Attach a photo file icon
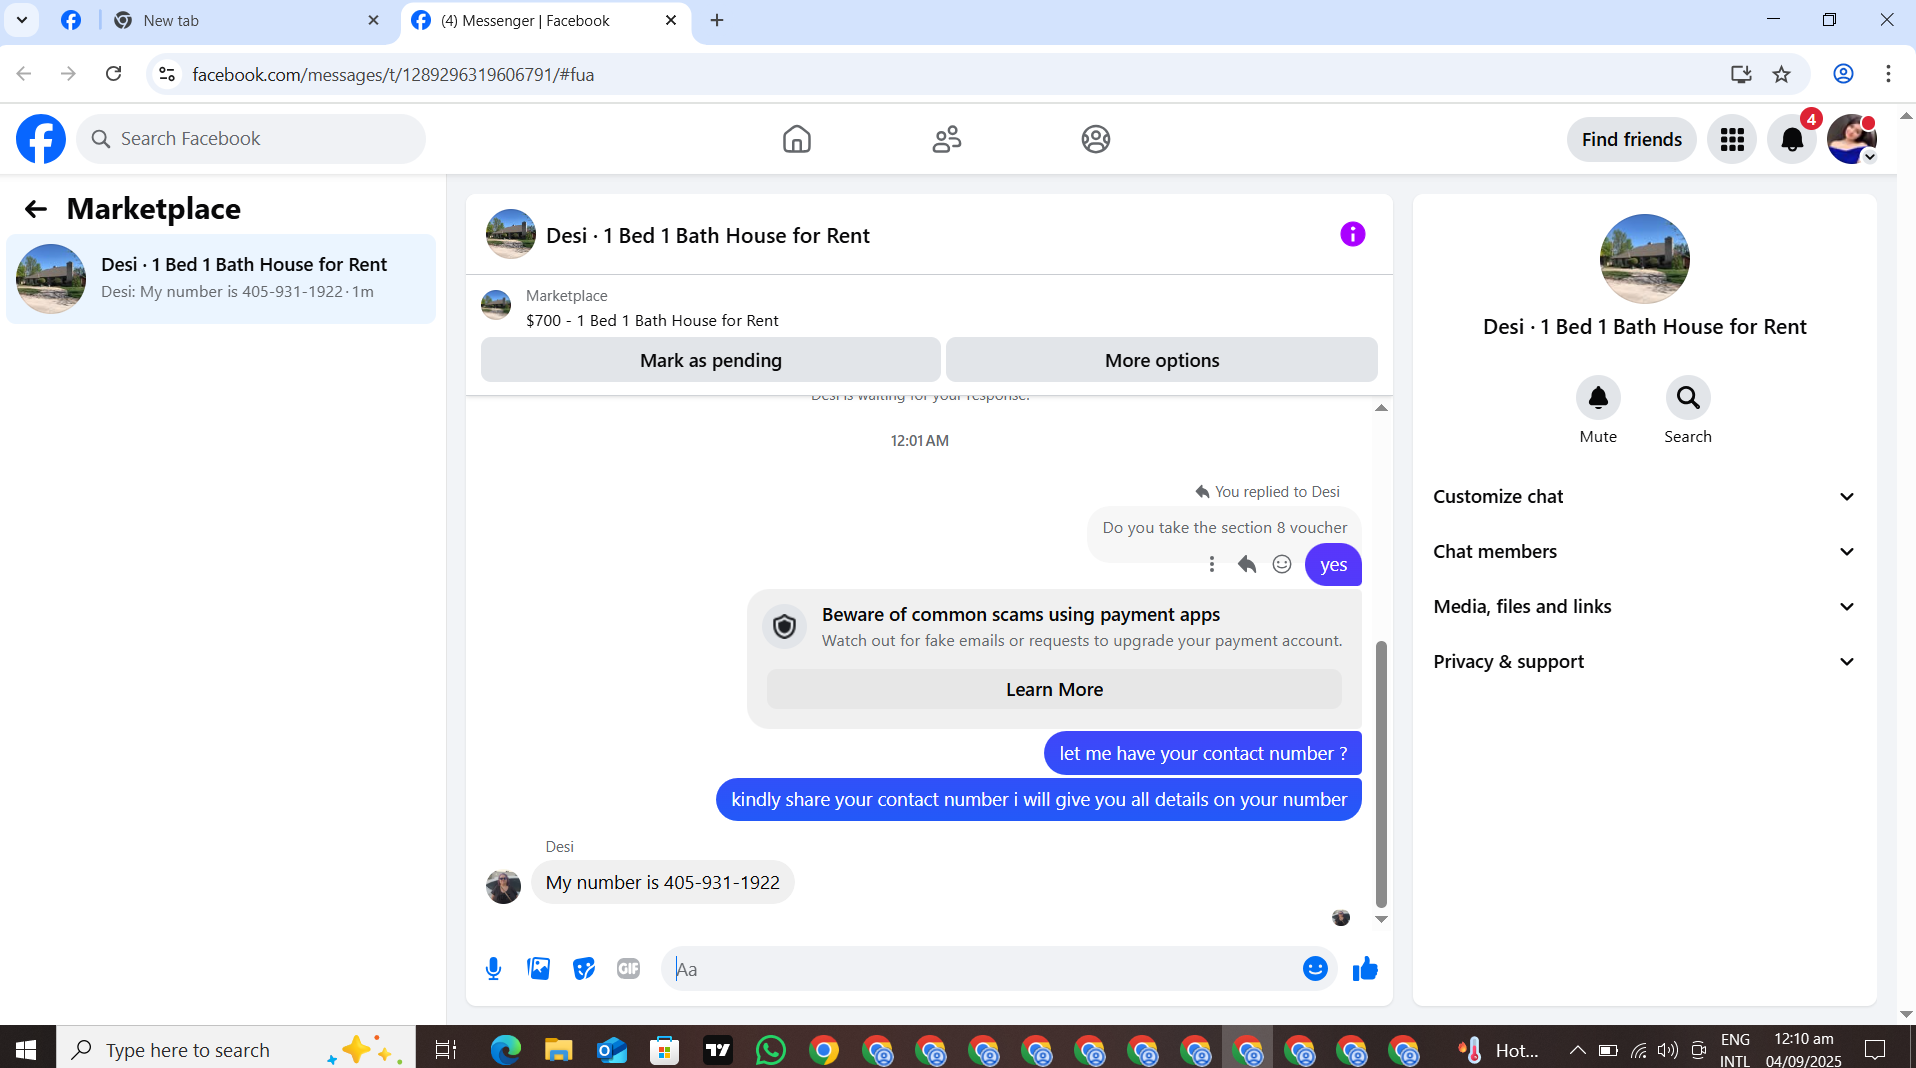 pyautogui.click(x=538, y=969)
